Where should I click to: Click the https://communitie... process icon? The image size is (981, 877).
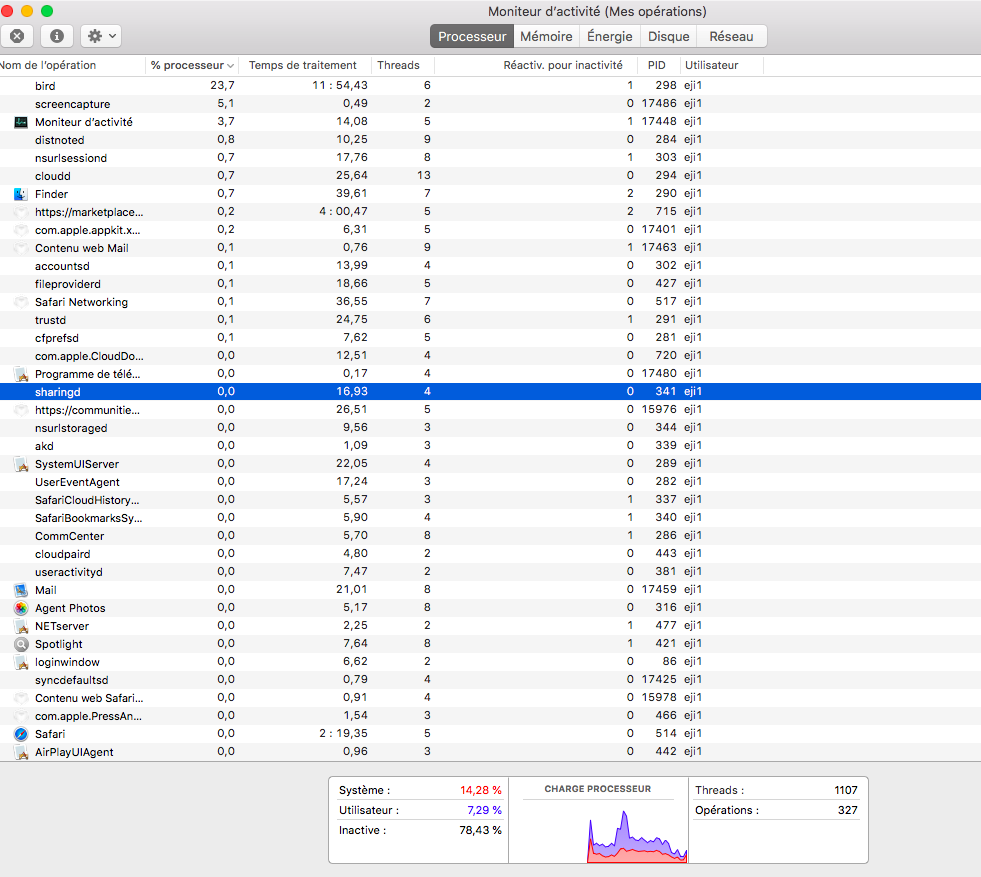click(21, 410)
